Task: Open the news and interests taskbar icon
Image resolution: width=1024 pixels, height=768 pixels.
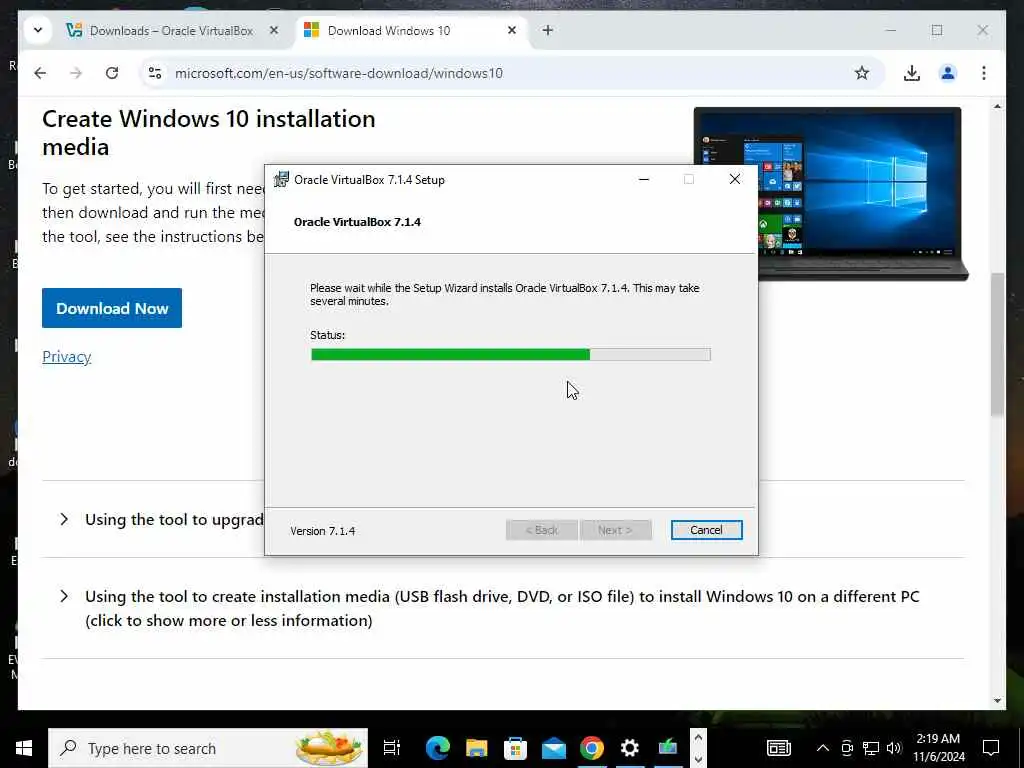Action: coord(778,748)
